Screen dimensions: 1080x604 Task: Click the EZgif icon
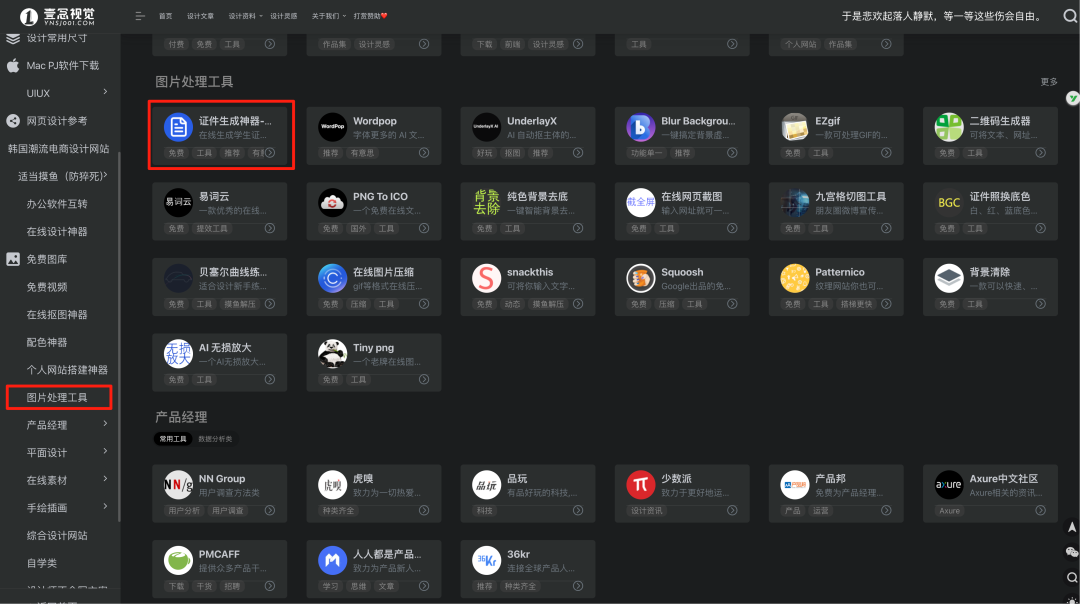click(x=795, y=127)
